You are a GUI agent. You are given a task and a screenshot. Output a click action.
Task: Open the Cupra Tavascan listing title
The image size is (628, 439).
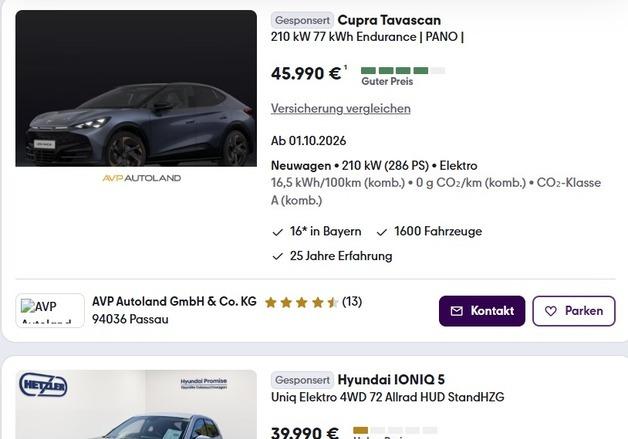tap(389, 20)
